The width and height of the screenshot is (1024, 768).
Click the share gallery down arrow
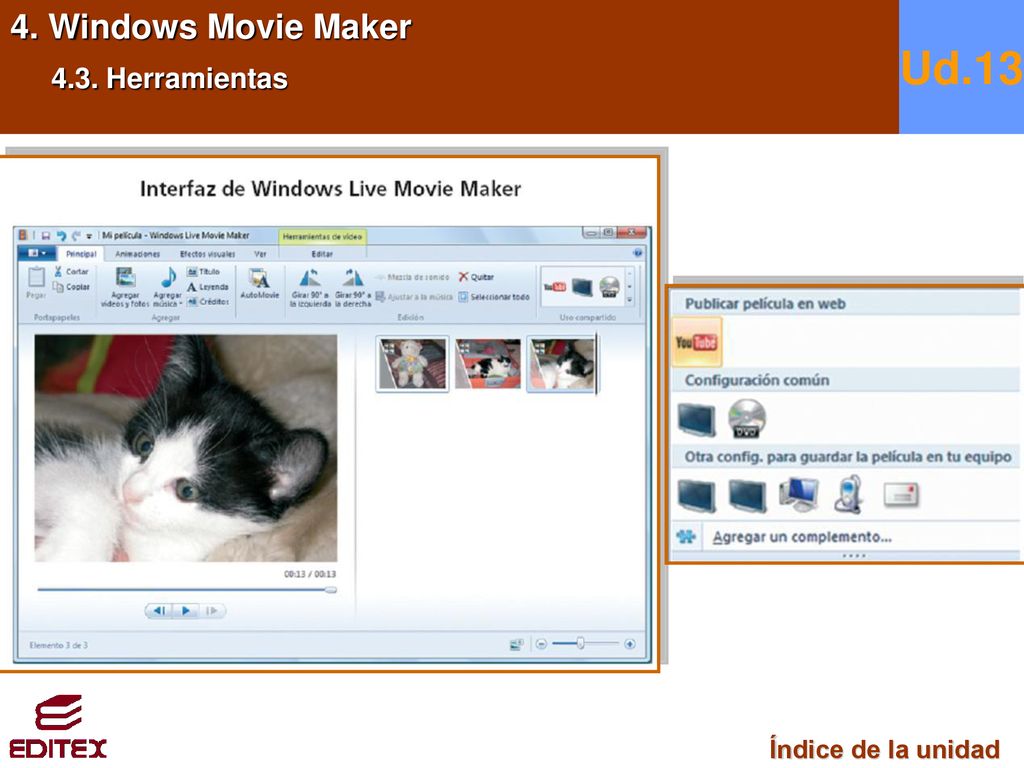point(630,287)
